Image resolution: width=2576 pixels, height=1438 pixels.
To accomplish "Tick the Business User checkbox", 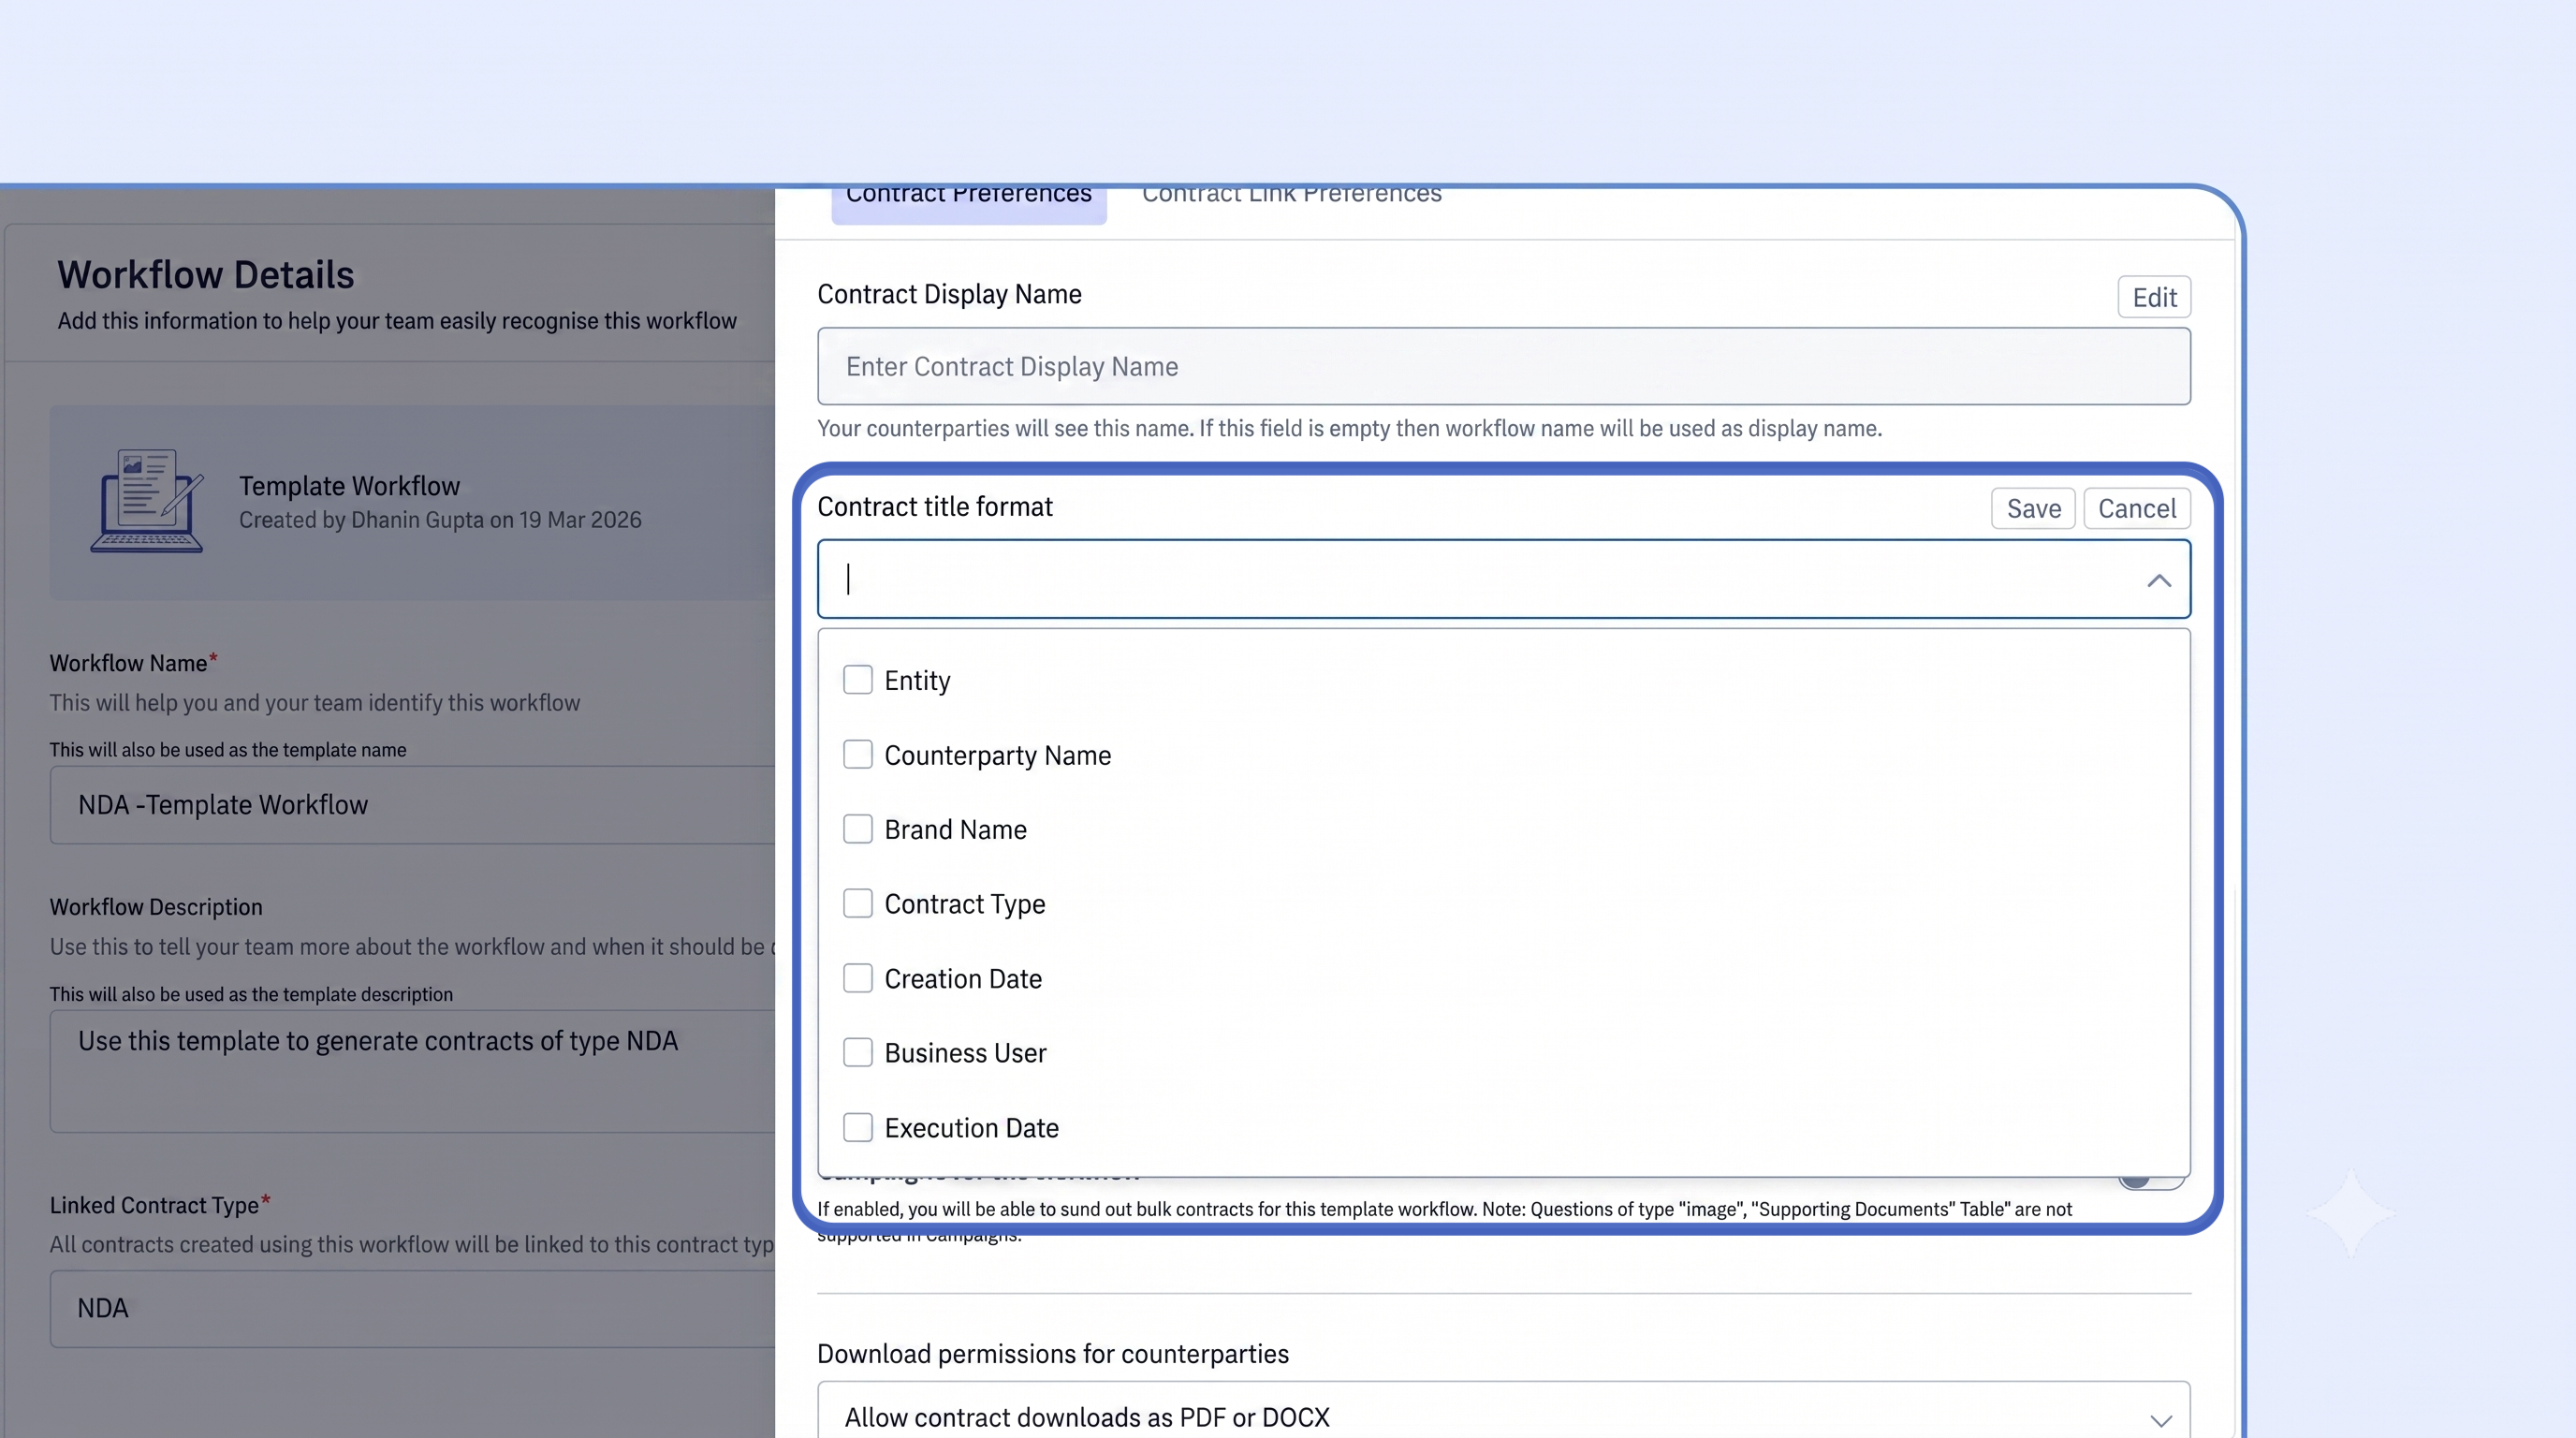I will pos(857,1053).
